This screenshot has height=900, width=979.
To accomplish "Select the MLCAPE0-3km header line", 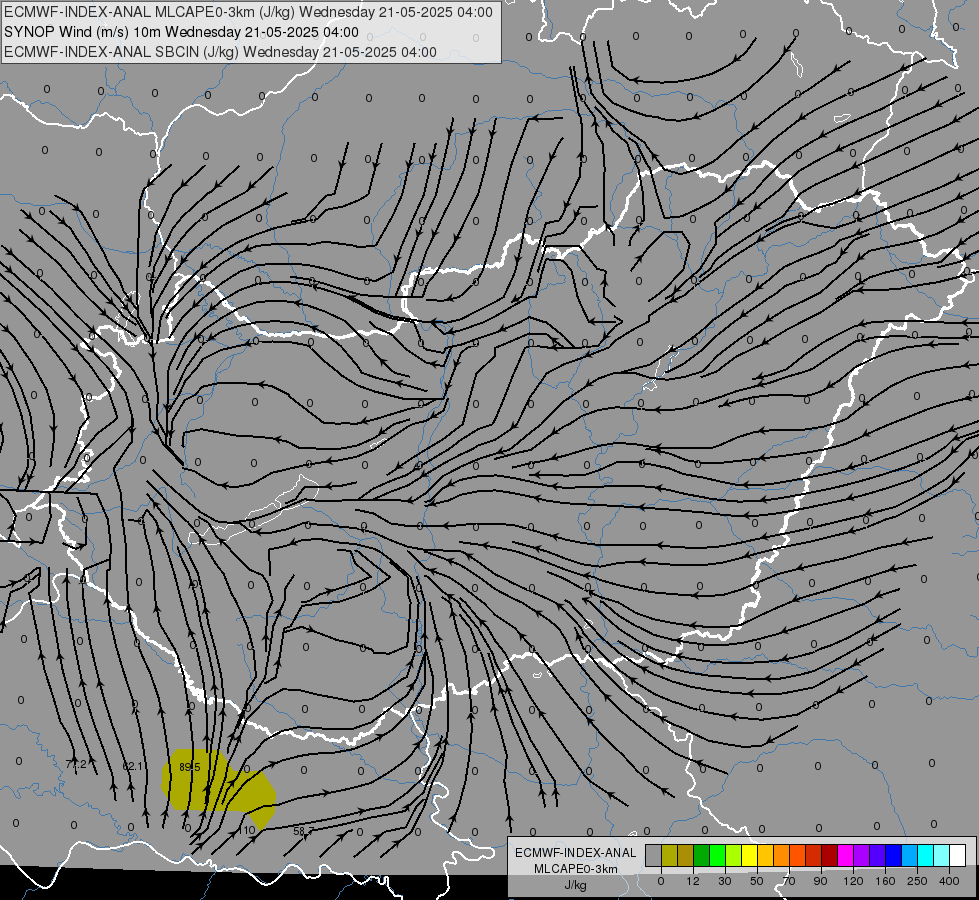I will pyautogui.click(x=248, y=12).
